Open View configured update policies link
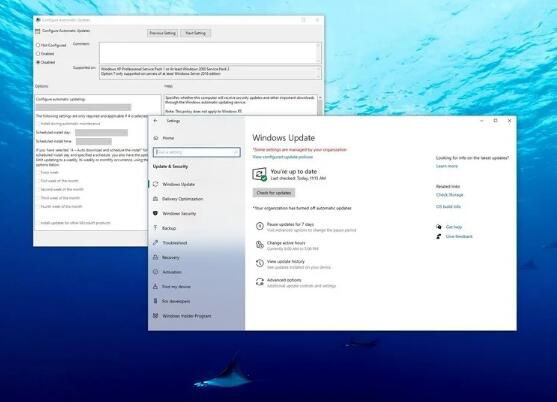The height and width of the screenshot is (402, 557). coord(283,157)
